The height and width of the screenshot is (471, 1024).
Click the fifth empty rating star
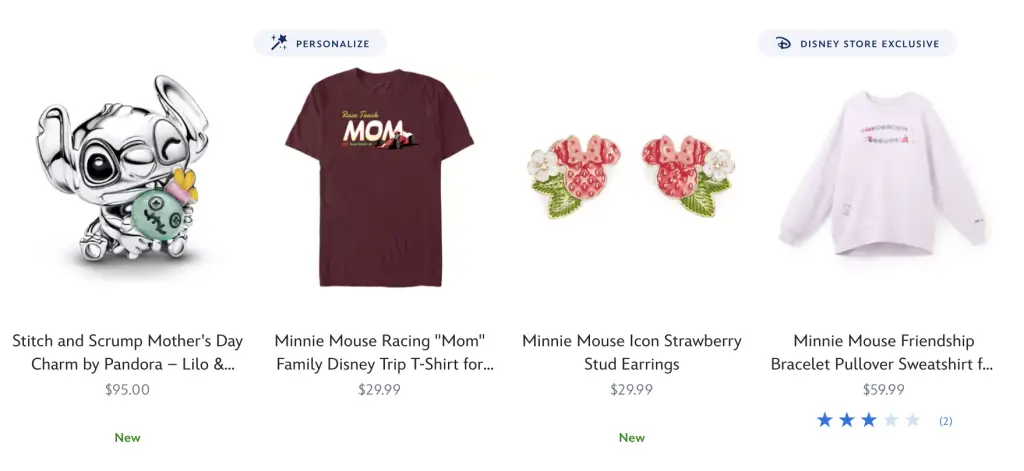point(912,420)
